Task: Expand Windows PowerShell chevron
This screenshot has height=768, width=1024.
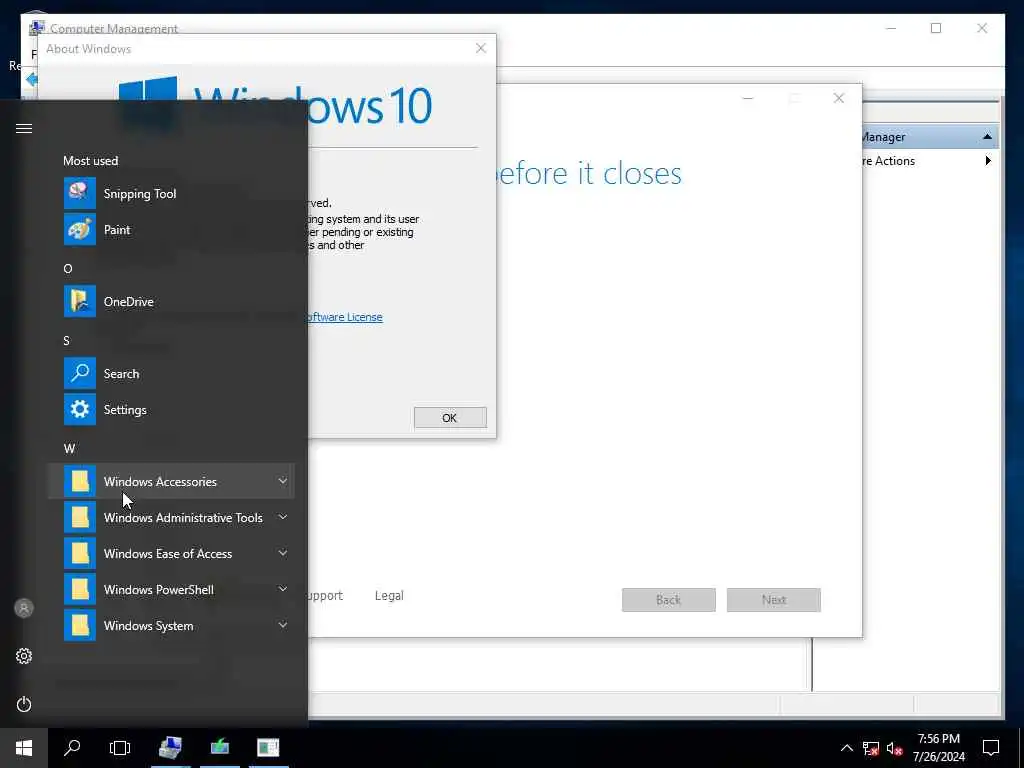Action: 283,589
